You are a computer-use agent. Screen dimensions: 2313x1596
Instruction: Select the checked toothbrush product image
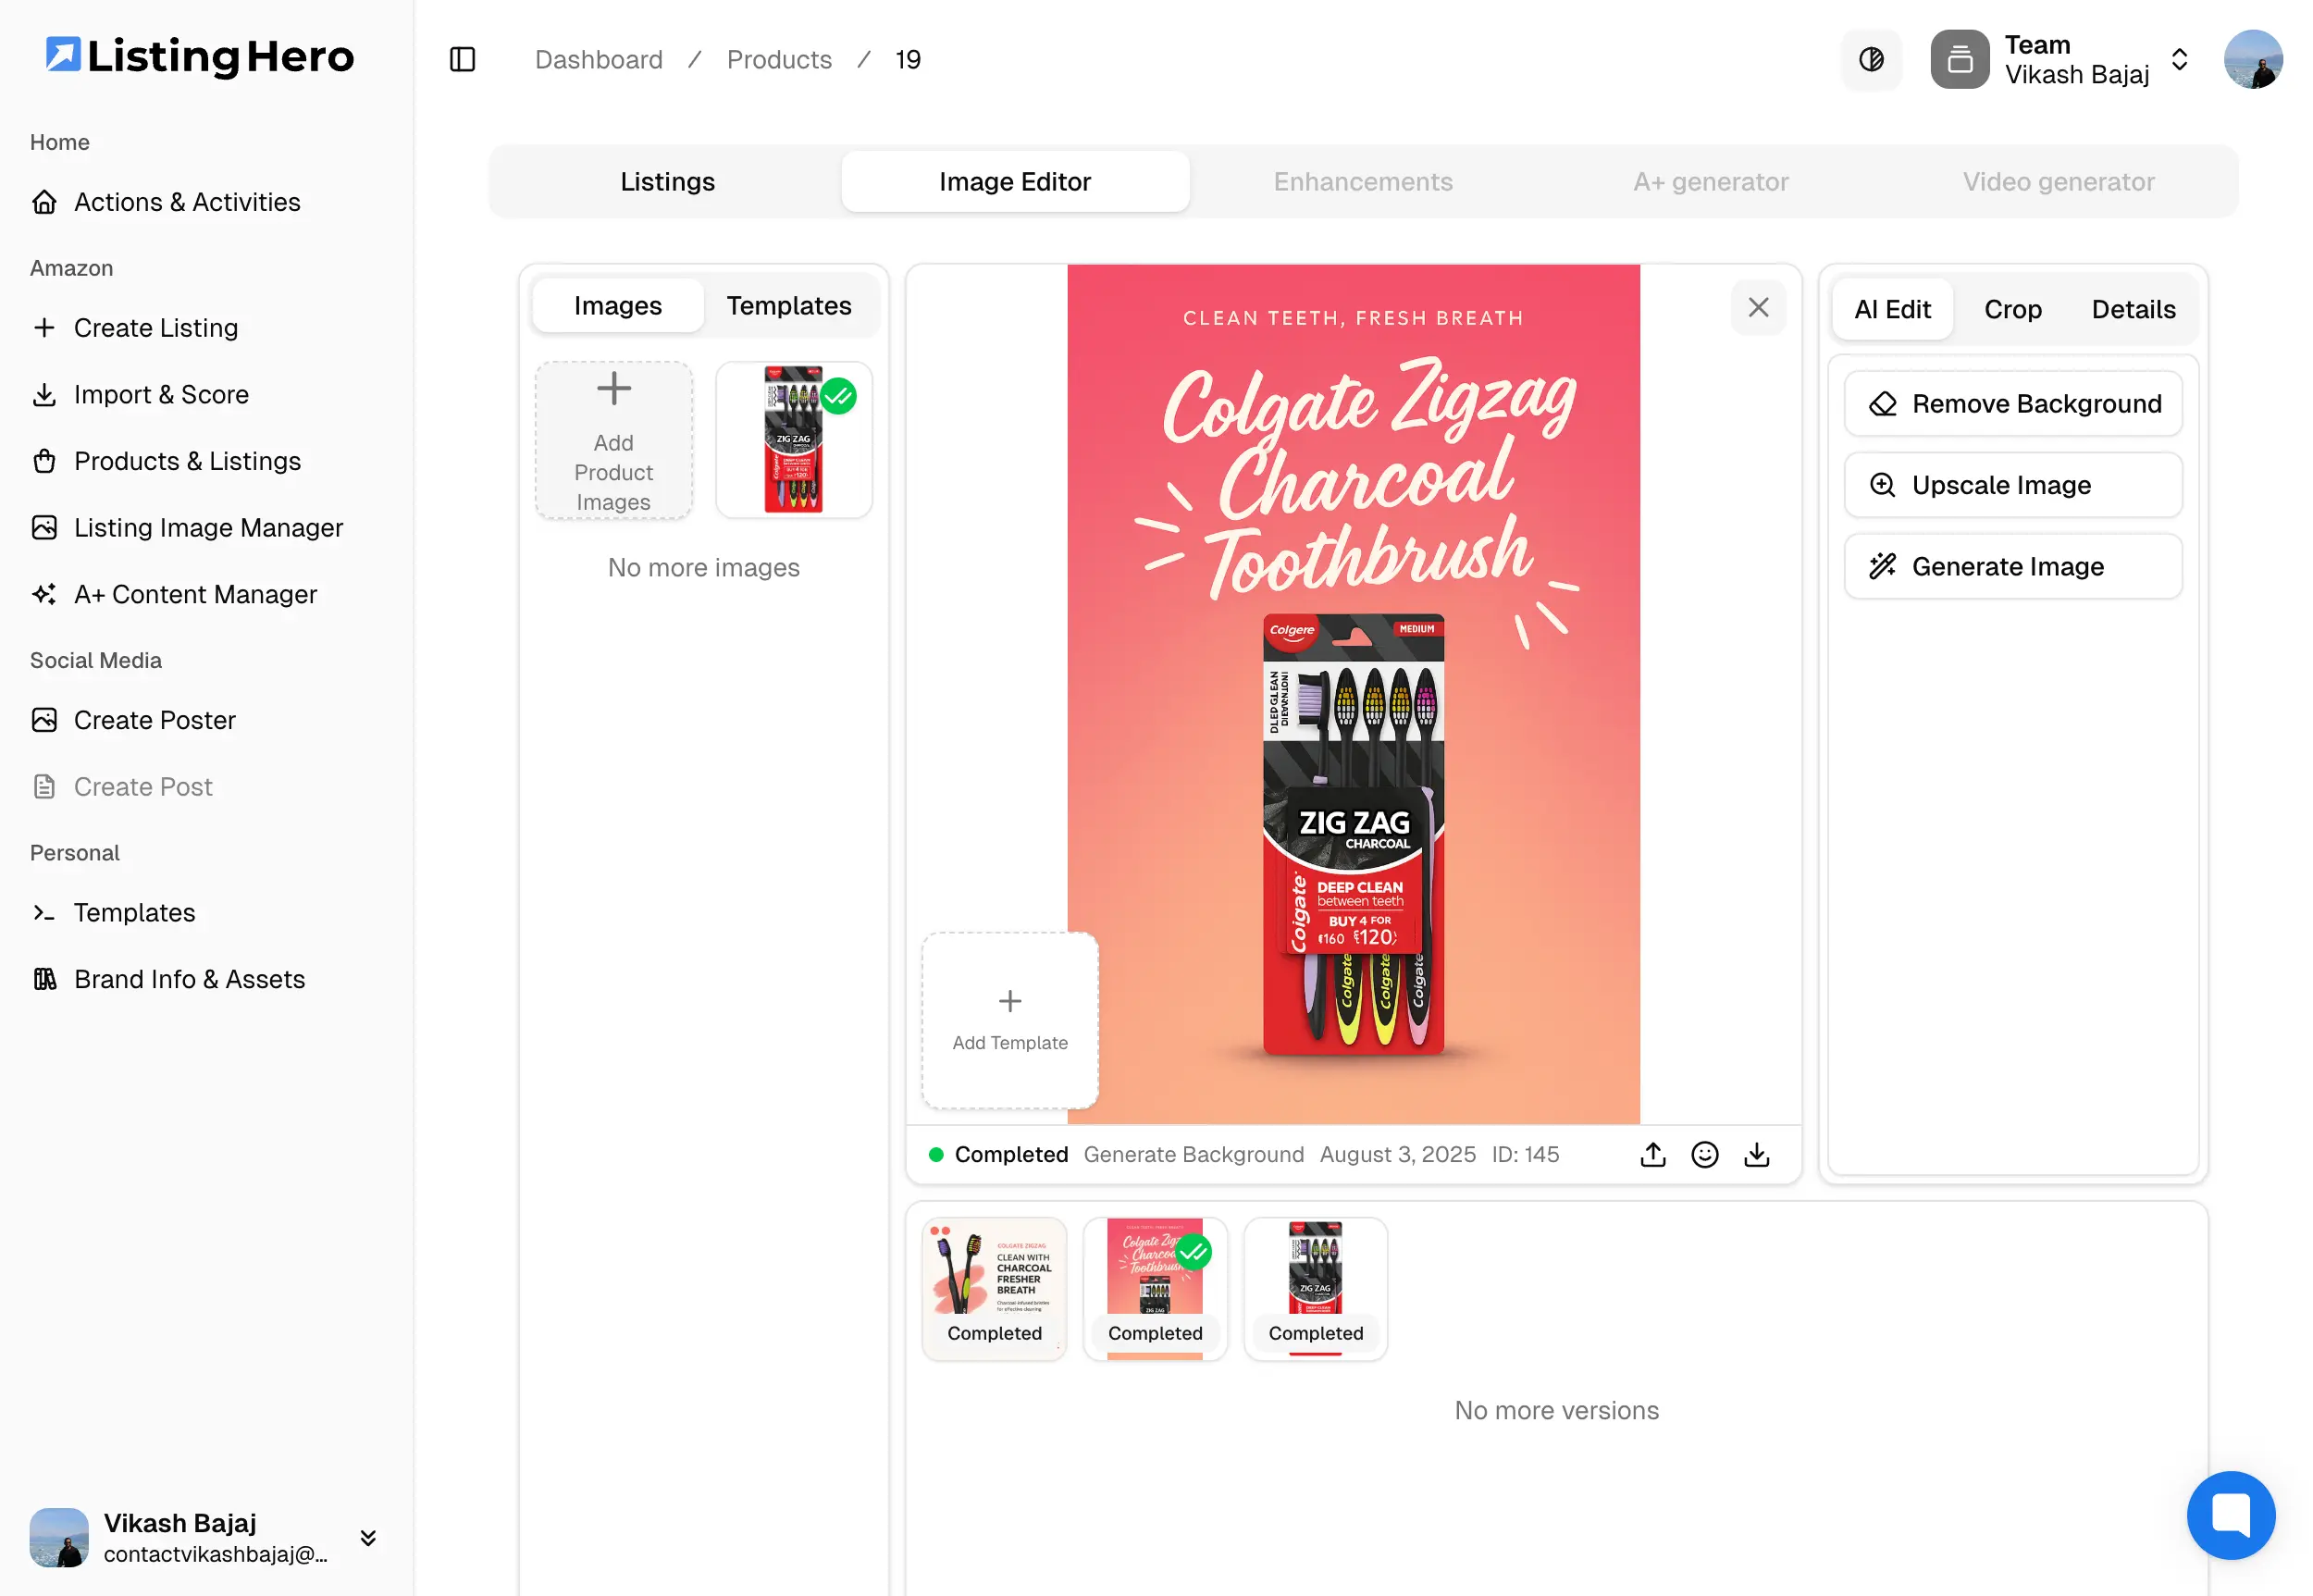pos(794,440)
